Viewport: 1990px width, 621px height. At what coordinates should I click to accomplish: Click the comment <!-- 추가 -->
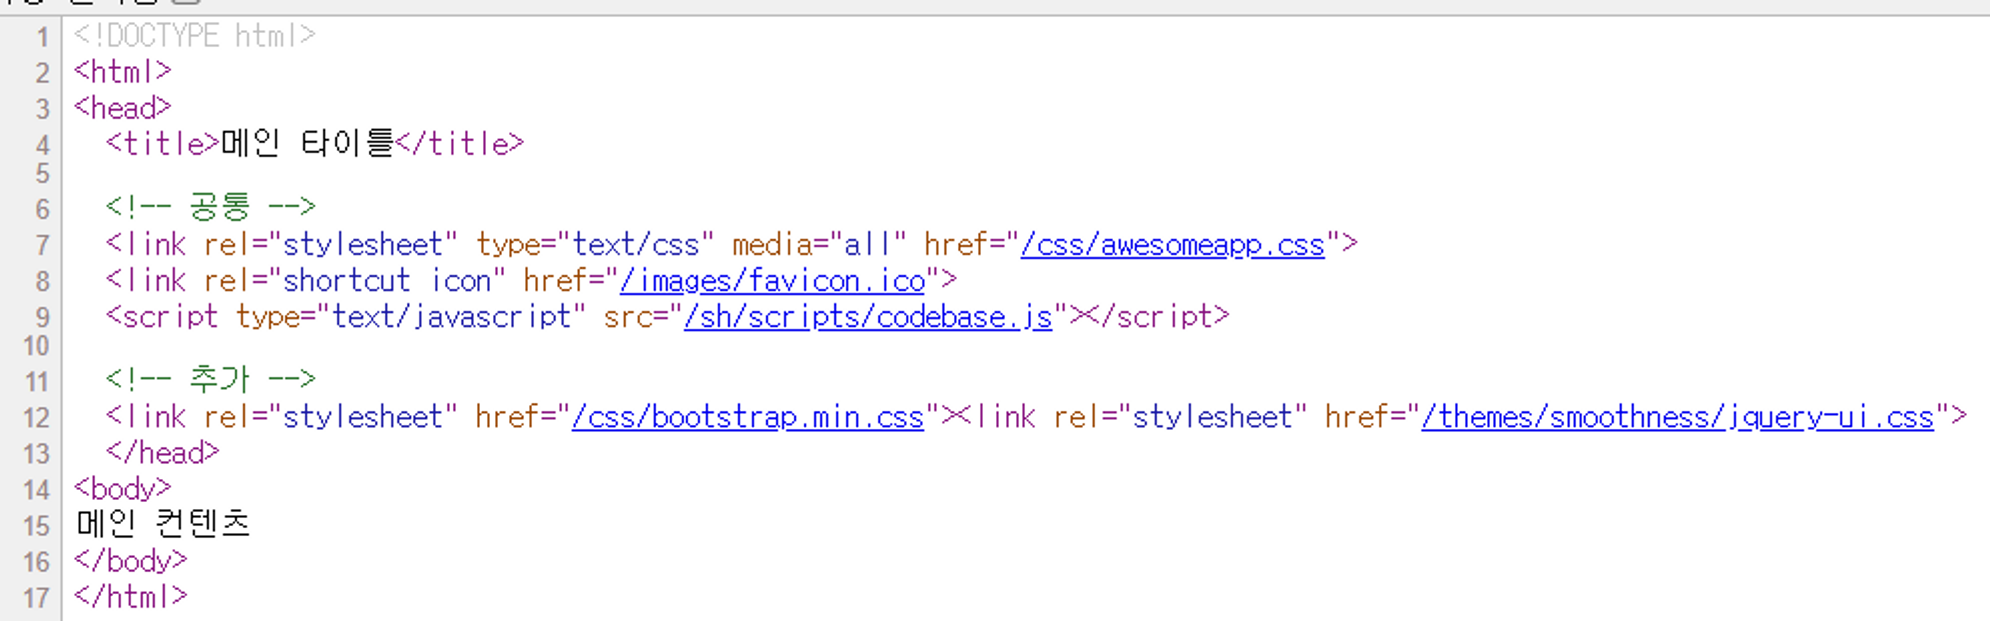(x=211, y=379)
